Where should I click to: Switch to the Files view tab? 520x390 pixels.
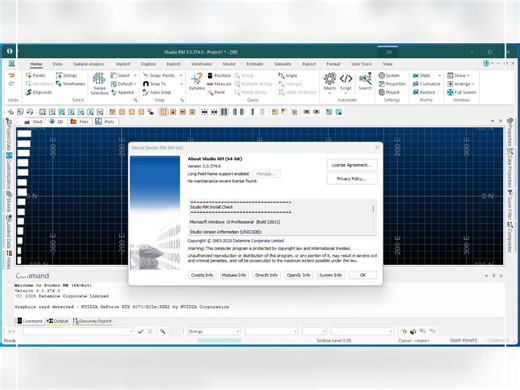[79, 122]
